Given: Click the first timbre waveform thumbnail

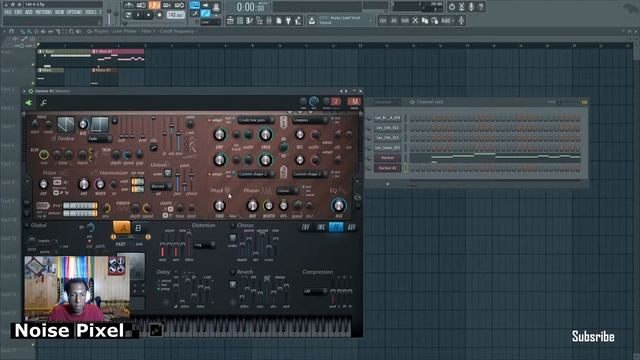Looking at the screenshot, I should coord(66,124).
